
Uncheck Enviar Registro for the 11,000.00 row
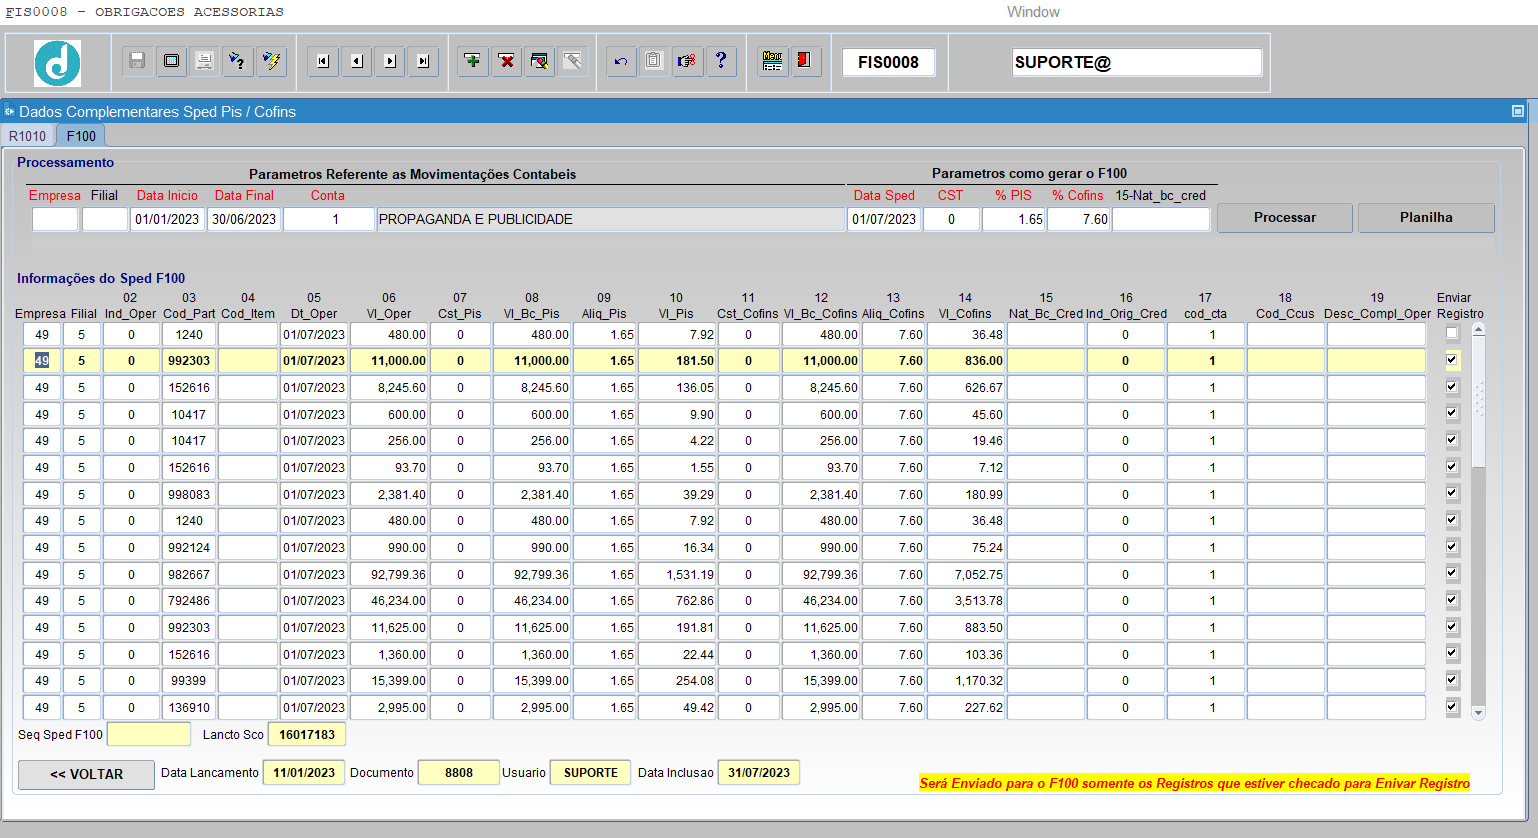1452,360
